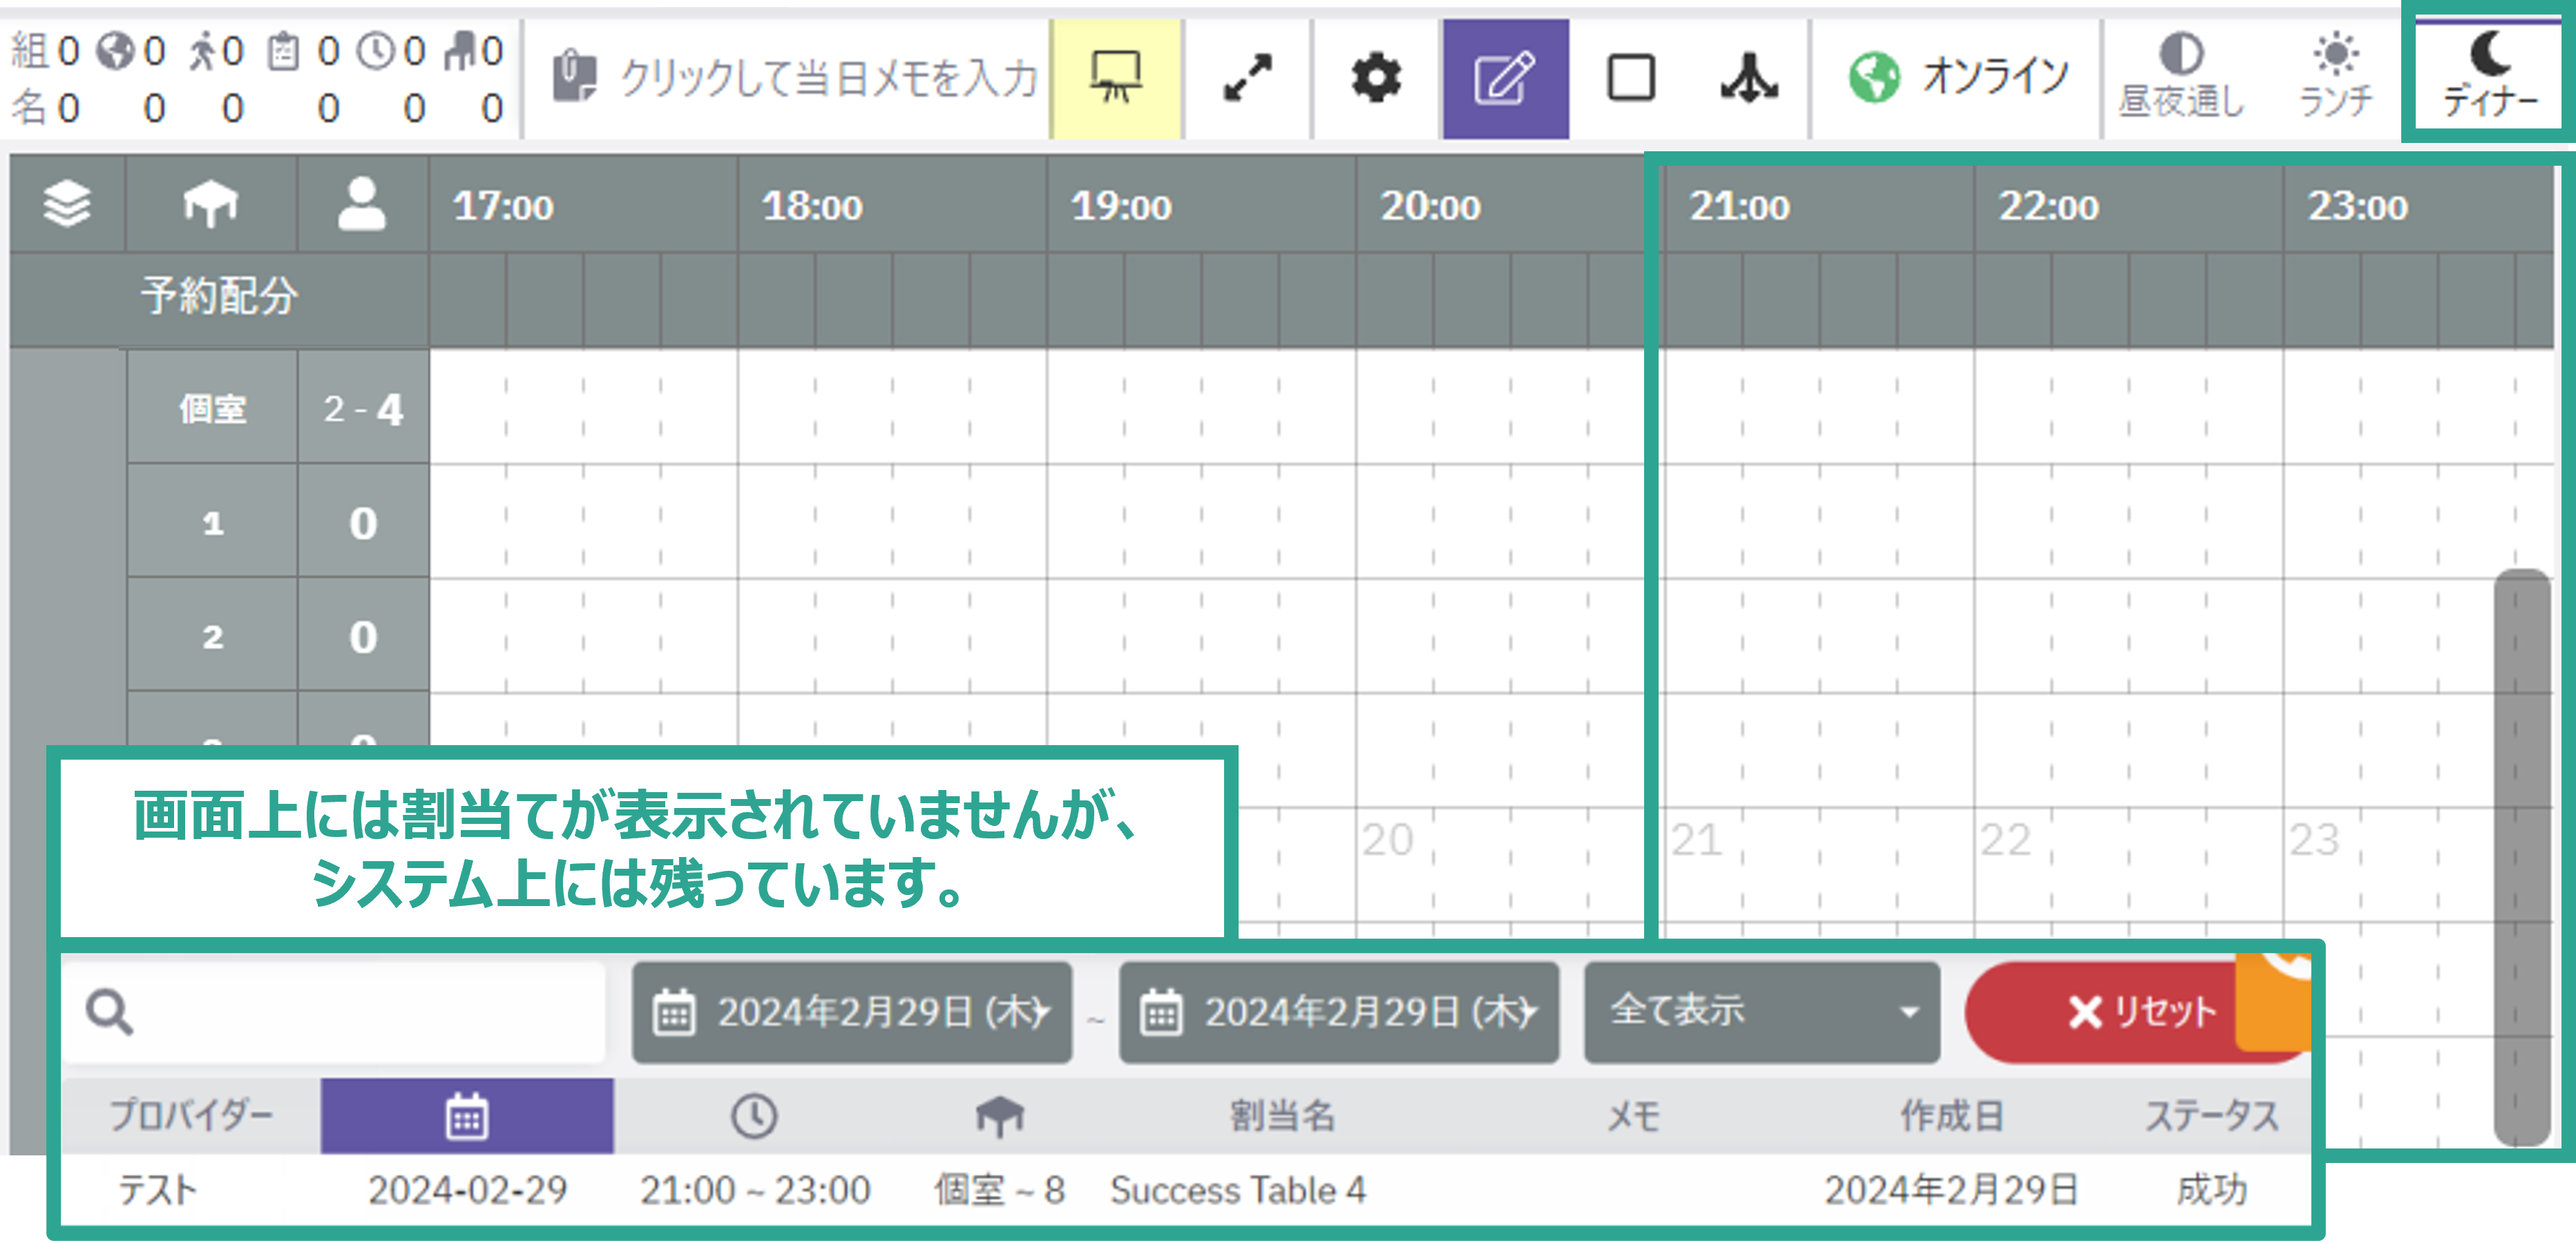The image size is (2576, 1241).
Task: Click the 19:00 time header
Action: [1121, 207]
